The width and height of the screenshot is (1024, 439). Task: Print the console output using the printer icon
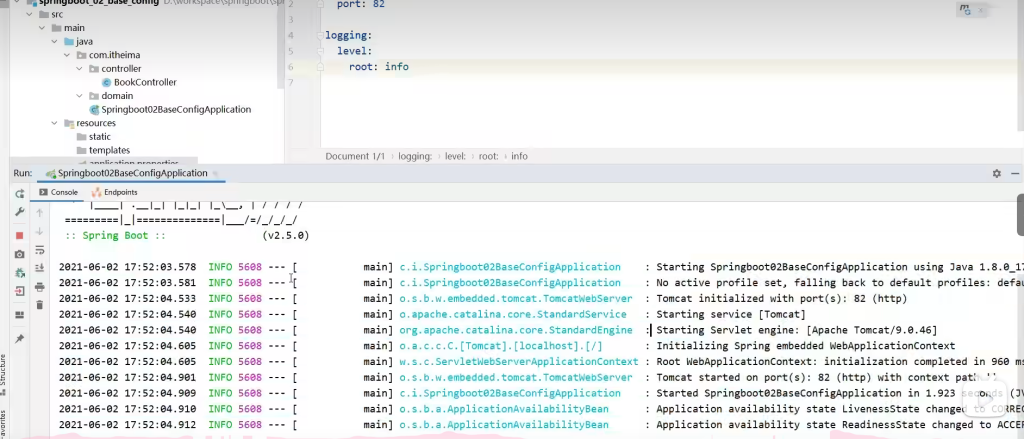[x=40, y=286]
